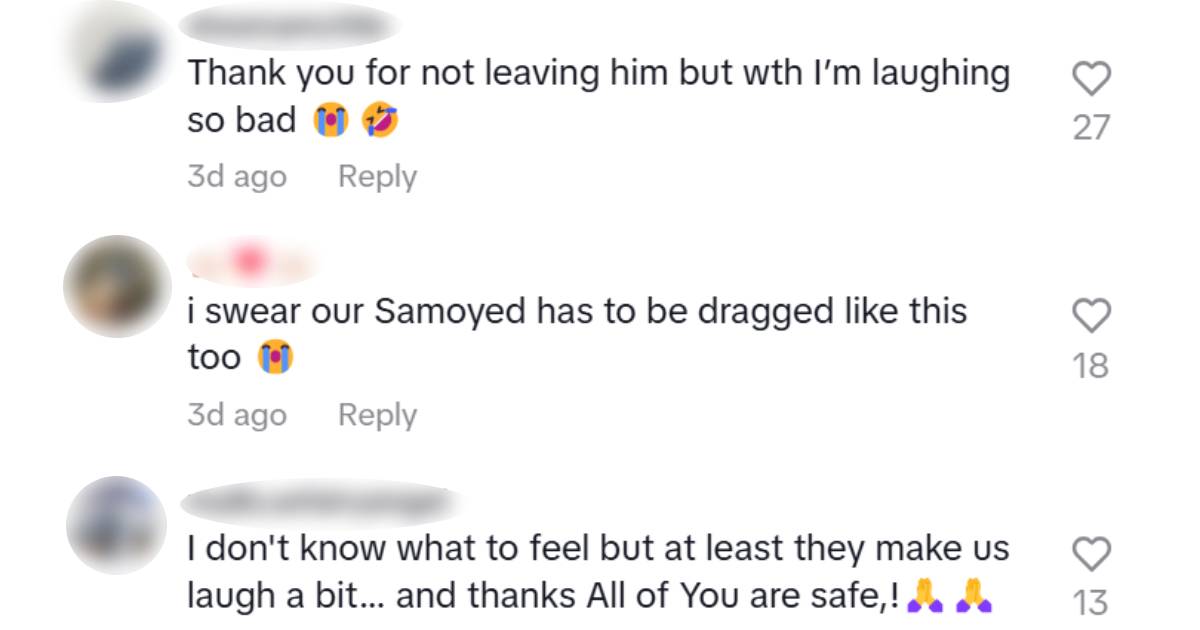Tap the heart on the Samoyed comment
Image resolution: width=1200 pixels, height=630 pixels.
[x=1091, y=317]
